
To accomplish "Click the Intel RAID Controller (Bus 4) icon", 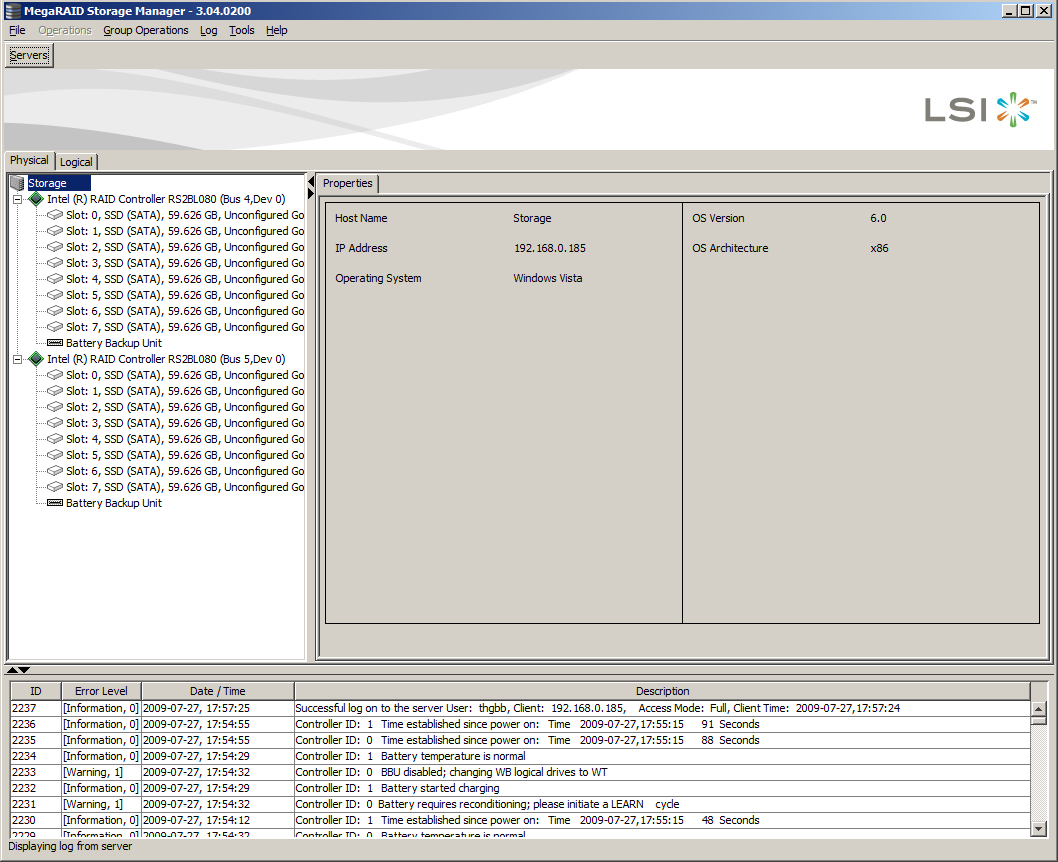I will (x=37, y=198).
